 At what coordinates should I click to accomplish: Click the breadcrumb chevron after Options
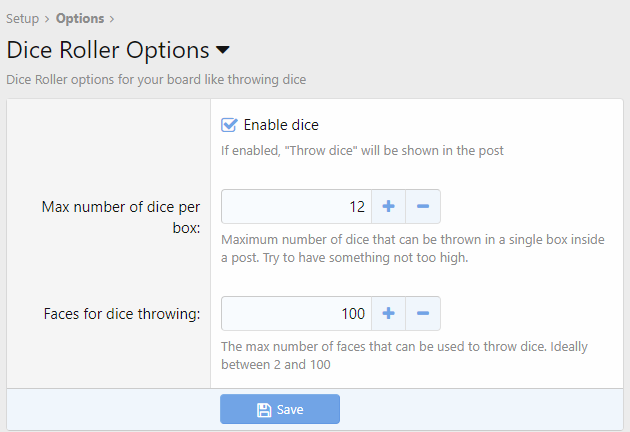tap(112, 18)
